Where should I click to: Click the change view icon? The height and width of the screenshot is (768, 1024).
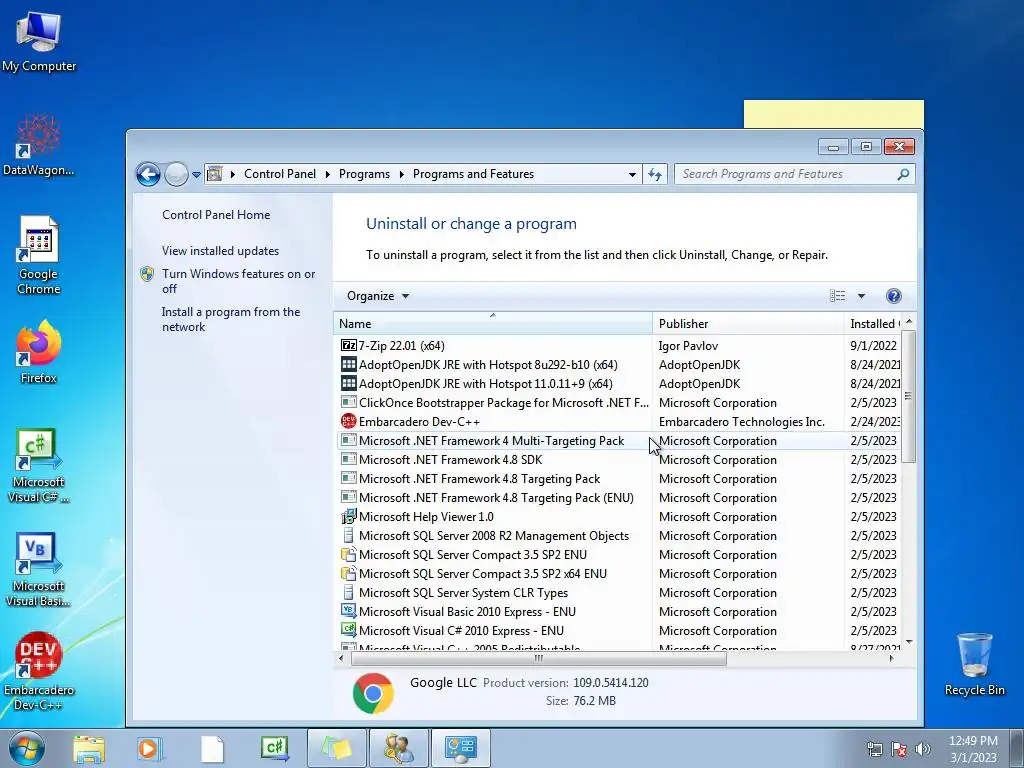click(x=837, y=296)
